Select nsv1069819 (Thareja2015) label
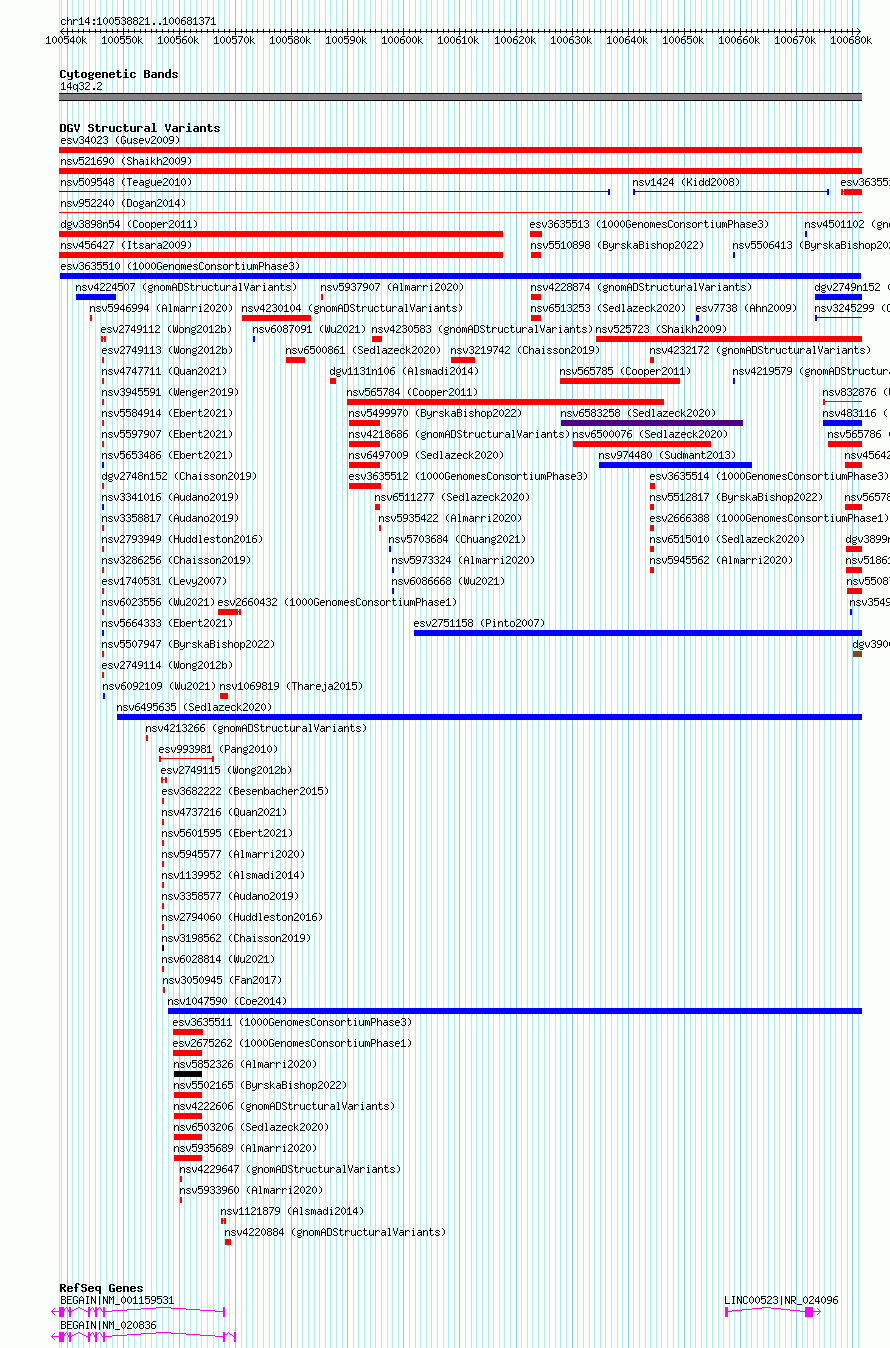The height and width of the screenshot is (1348, 890). click(x=291, y=686)
